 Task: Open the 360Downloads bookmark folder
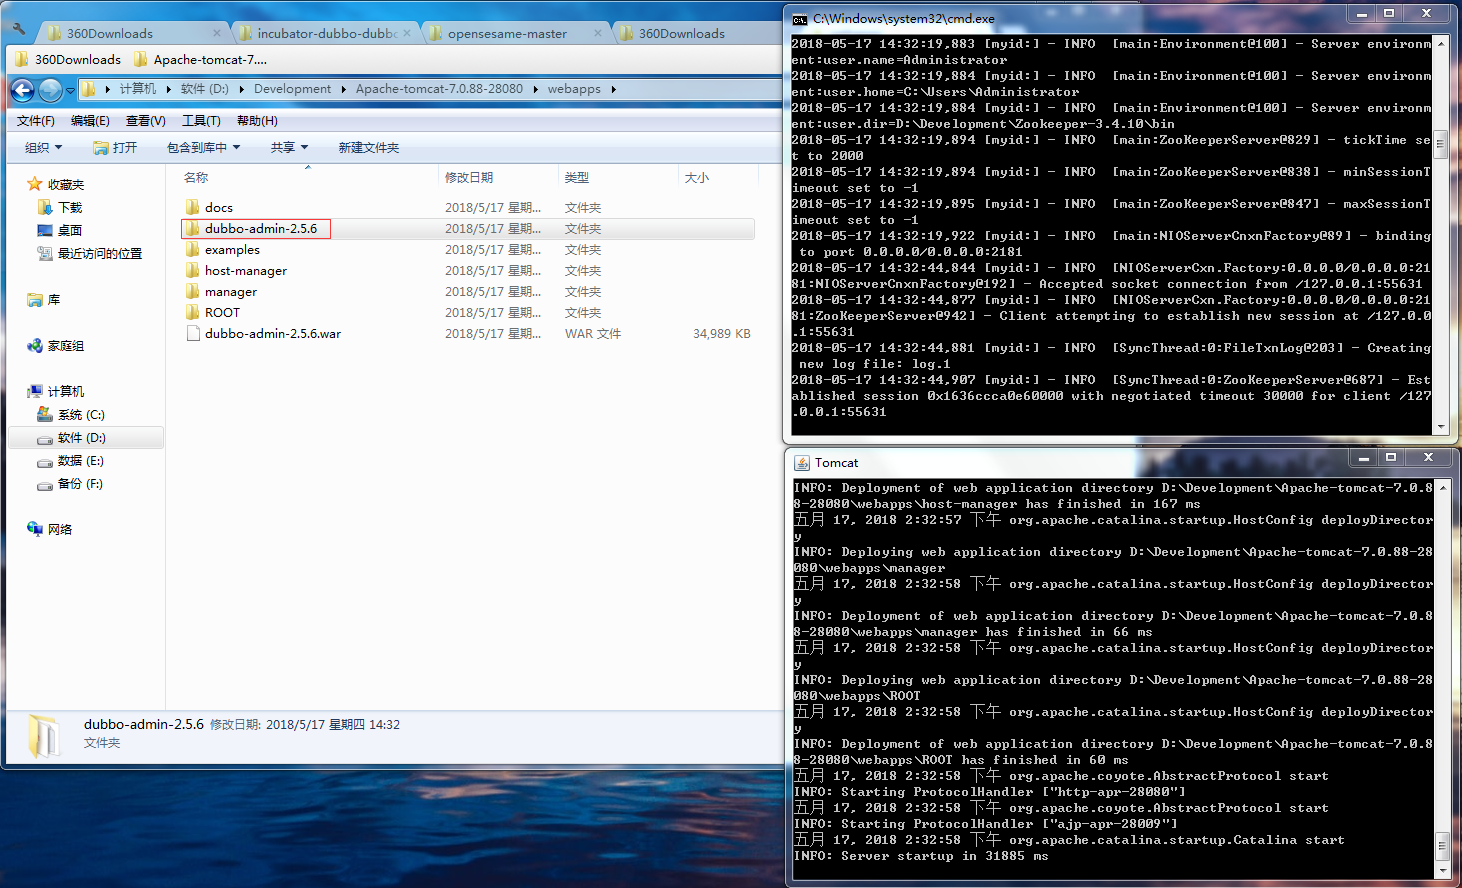point(68,59)
